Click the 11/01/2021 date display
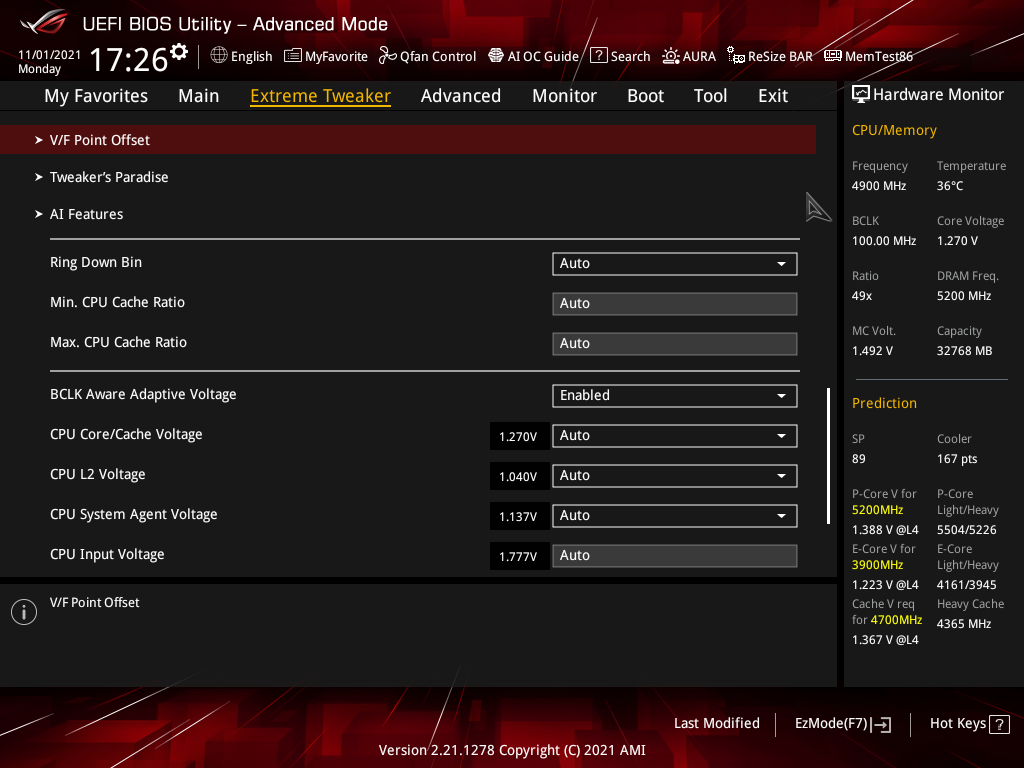The width and height of the screenshot is (1024, 768). point(50,55)
